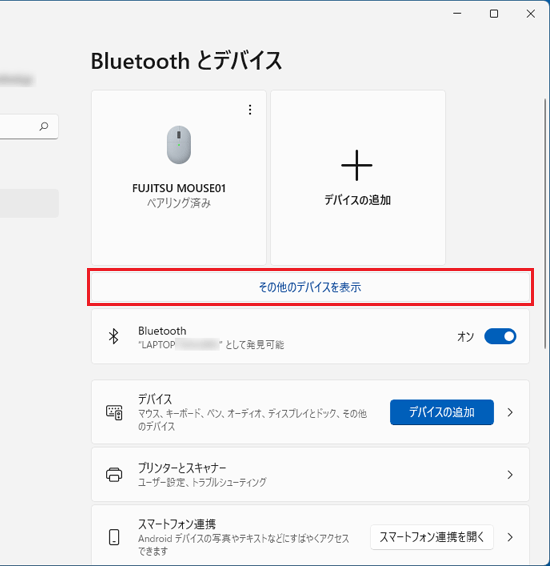The image size is (550, 566).
Task: Click the デバイスの追加 card label
Action: click(357, 200)
